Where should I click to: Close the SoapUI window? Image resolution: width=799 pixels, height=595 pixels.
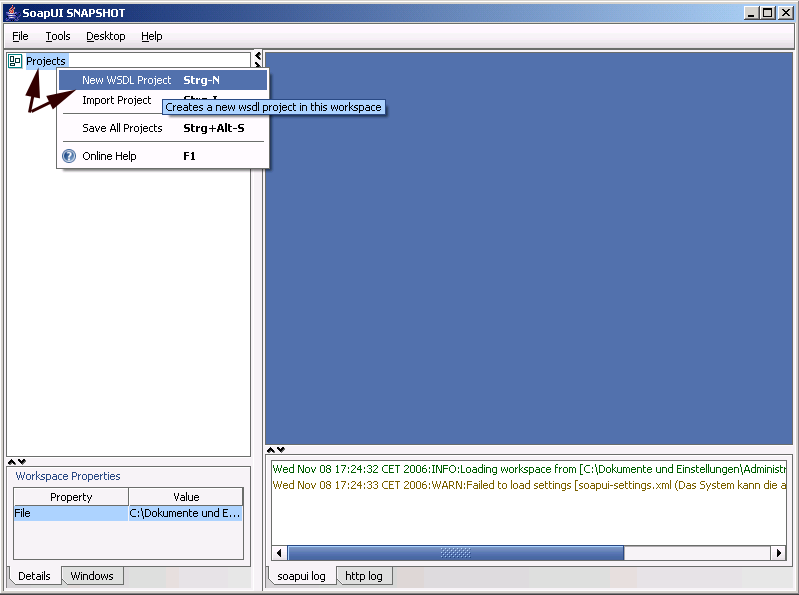tap(785, 13)
